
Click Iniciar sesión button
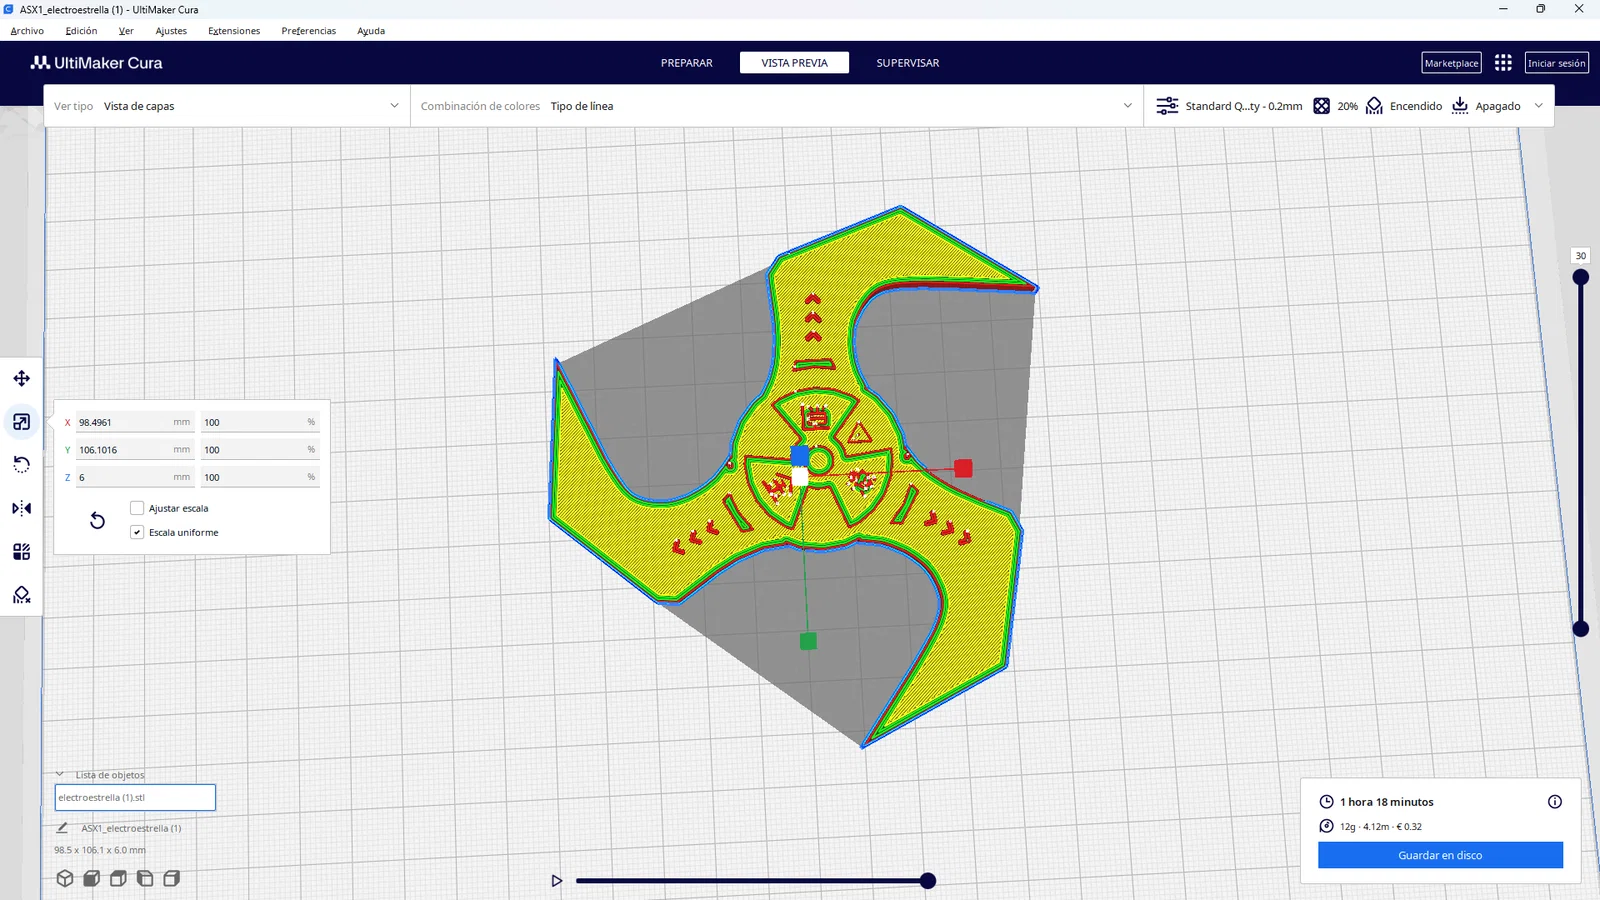(x=1557, y=63)
